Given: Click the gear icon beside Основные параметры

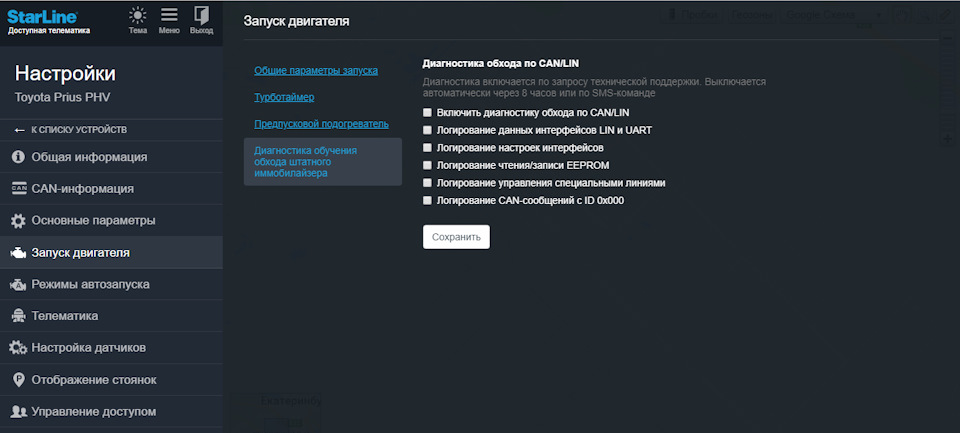Looking at the screenshot, I should (19, 221).
